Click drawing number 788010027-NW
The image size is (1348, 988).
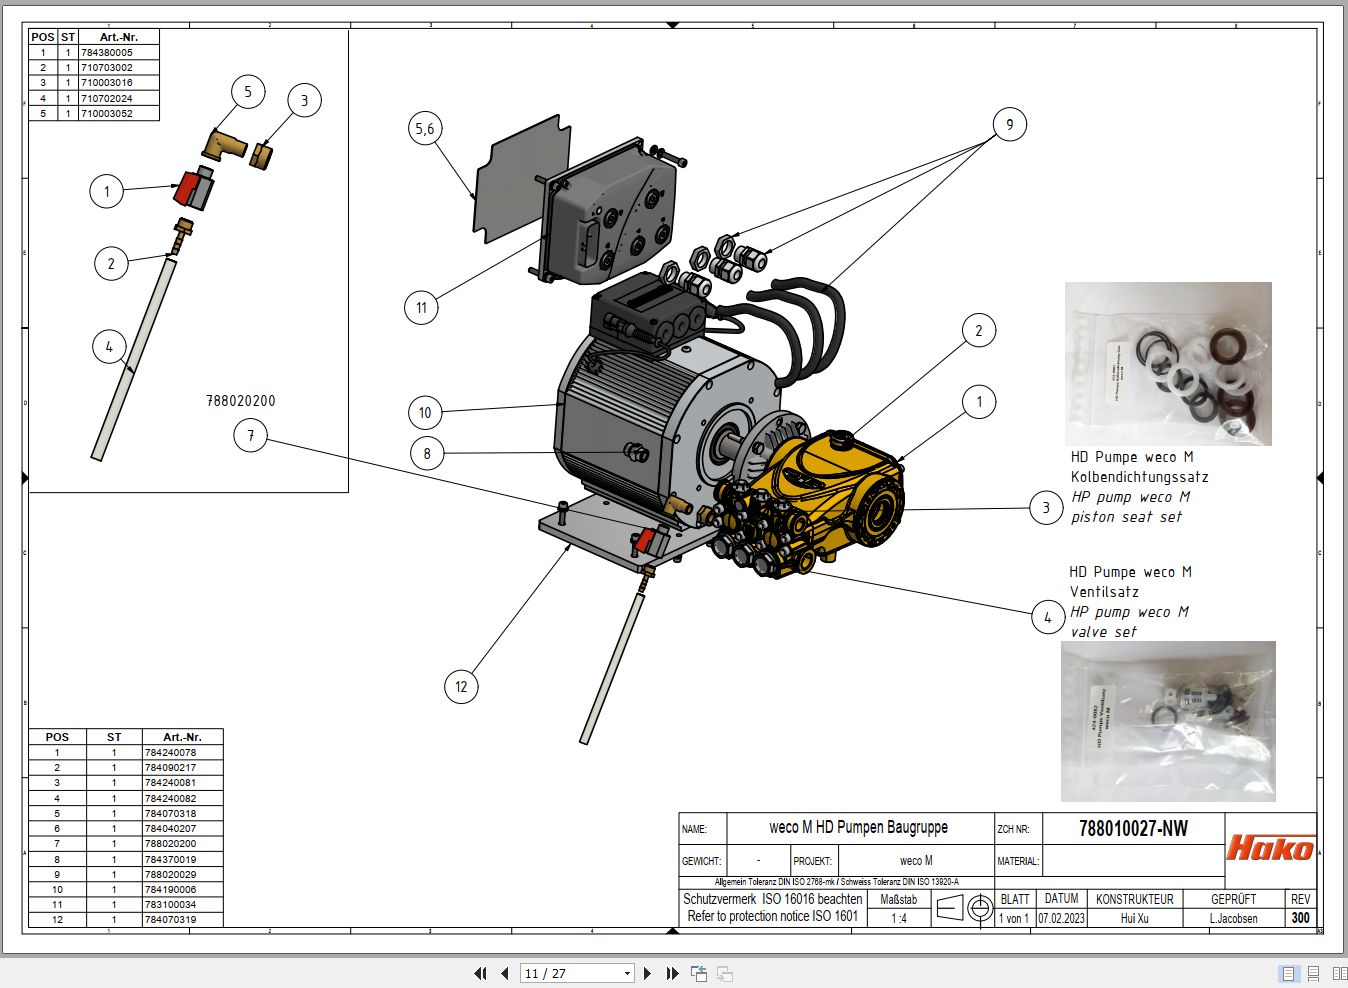tap(1133, 828)
